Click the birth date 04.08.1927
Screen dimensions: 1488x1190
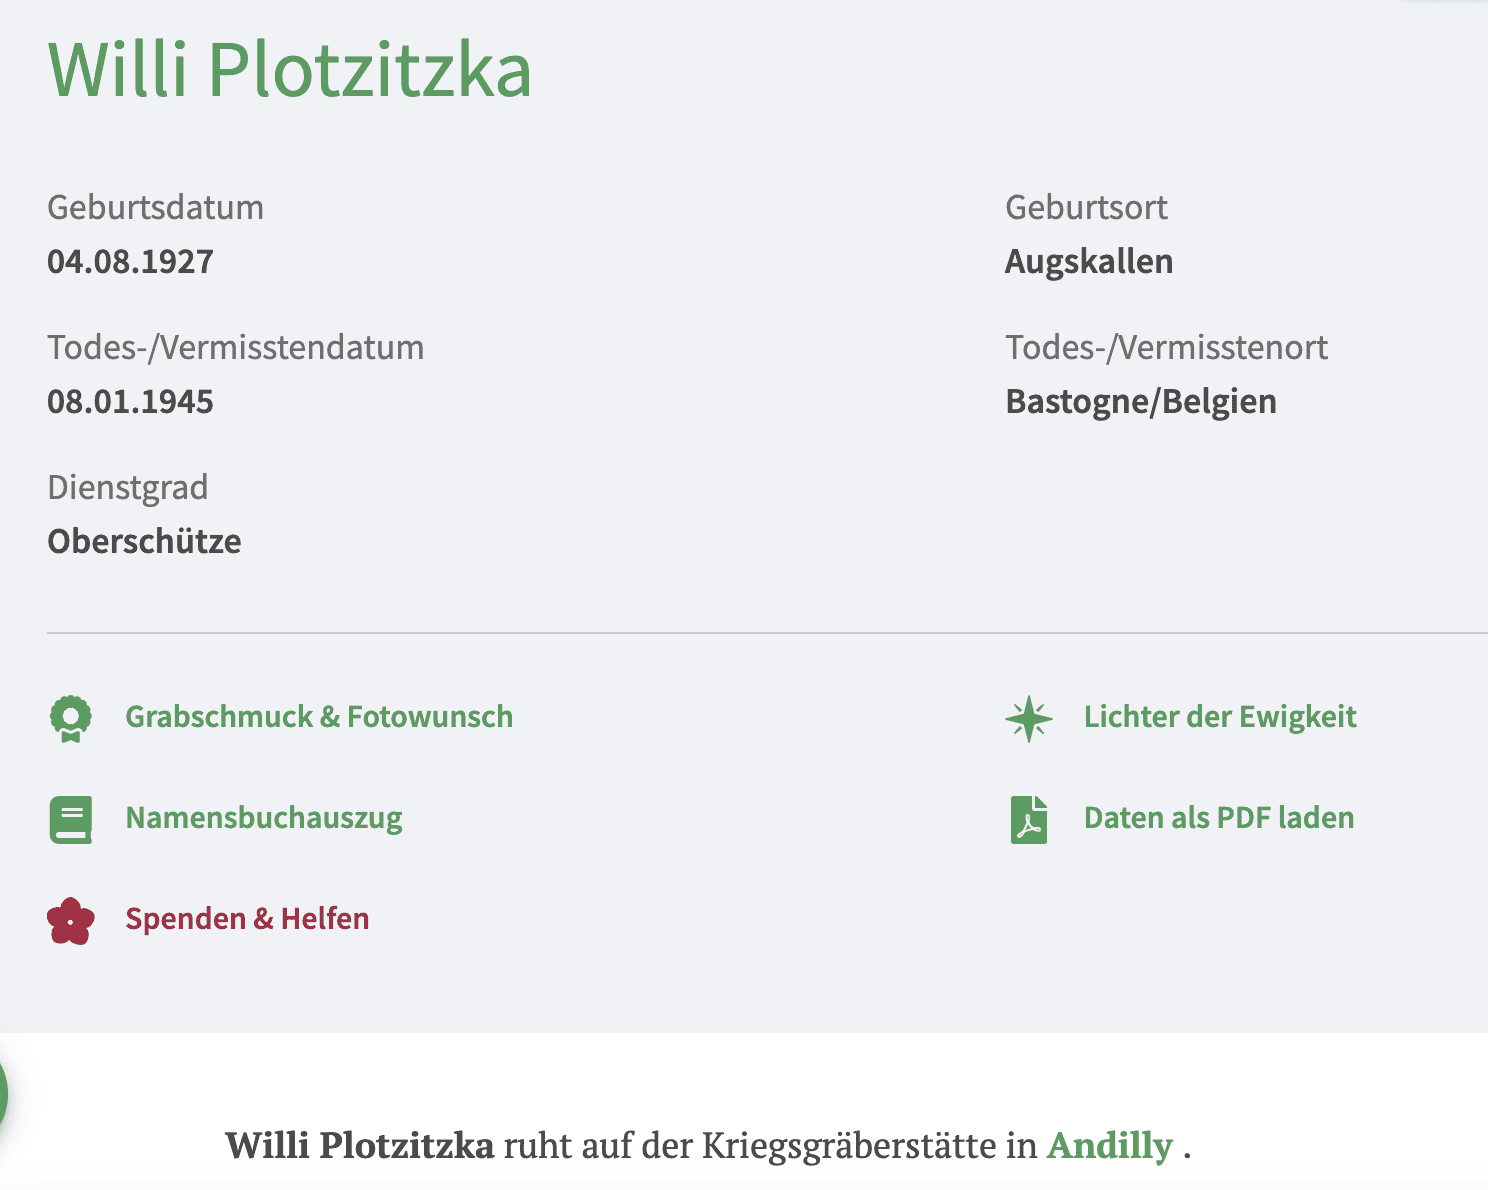[130, 262]
